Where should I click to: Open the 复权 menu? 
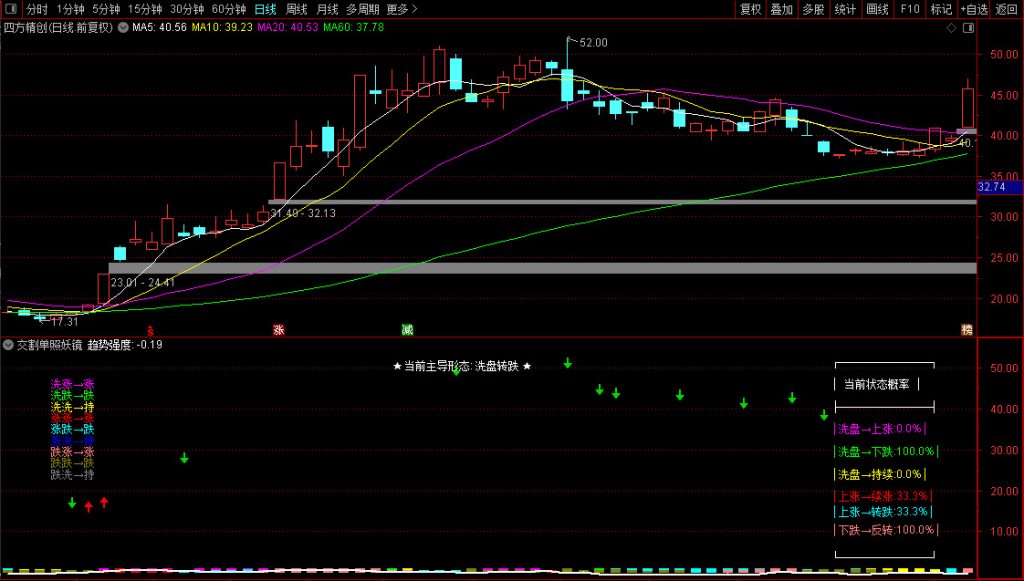pos(750,9)
